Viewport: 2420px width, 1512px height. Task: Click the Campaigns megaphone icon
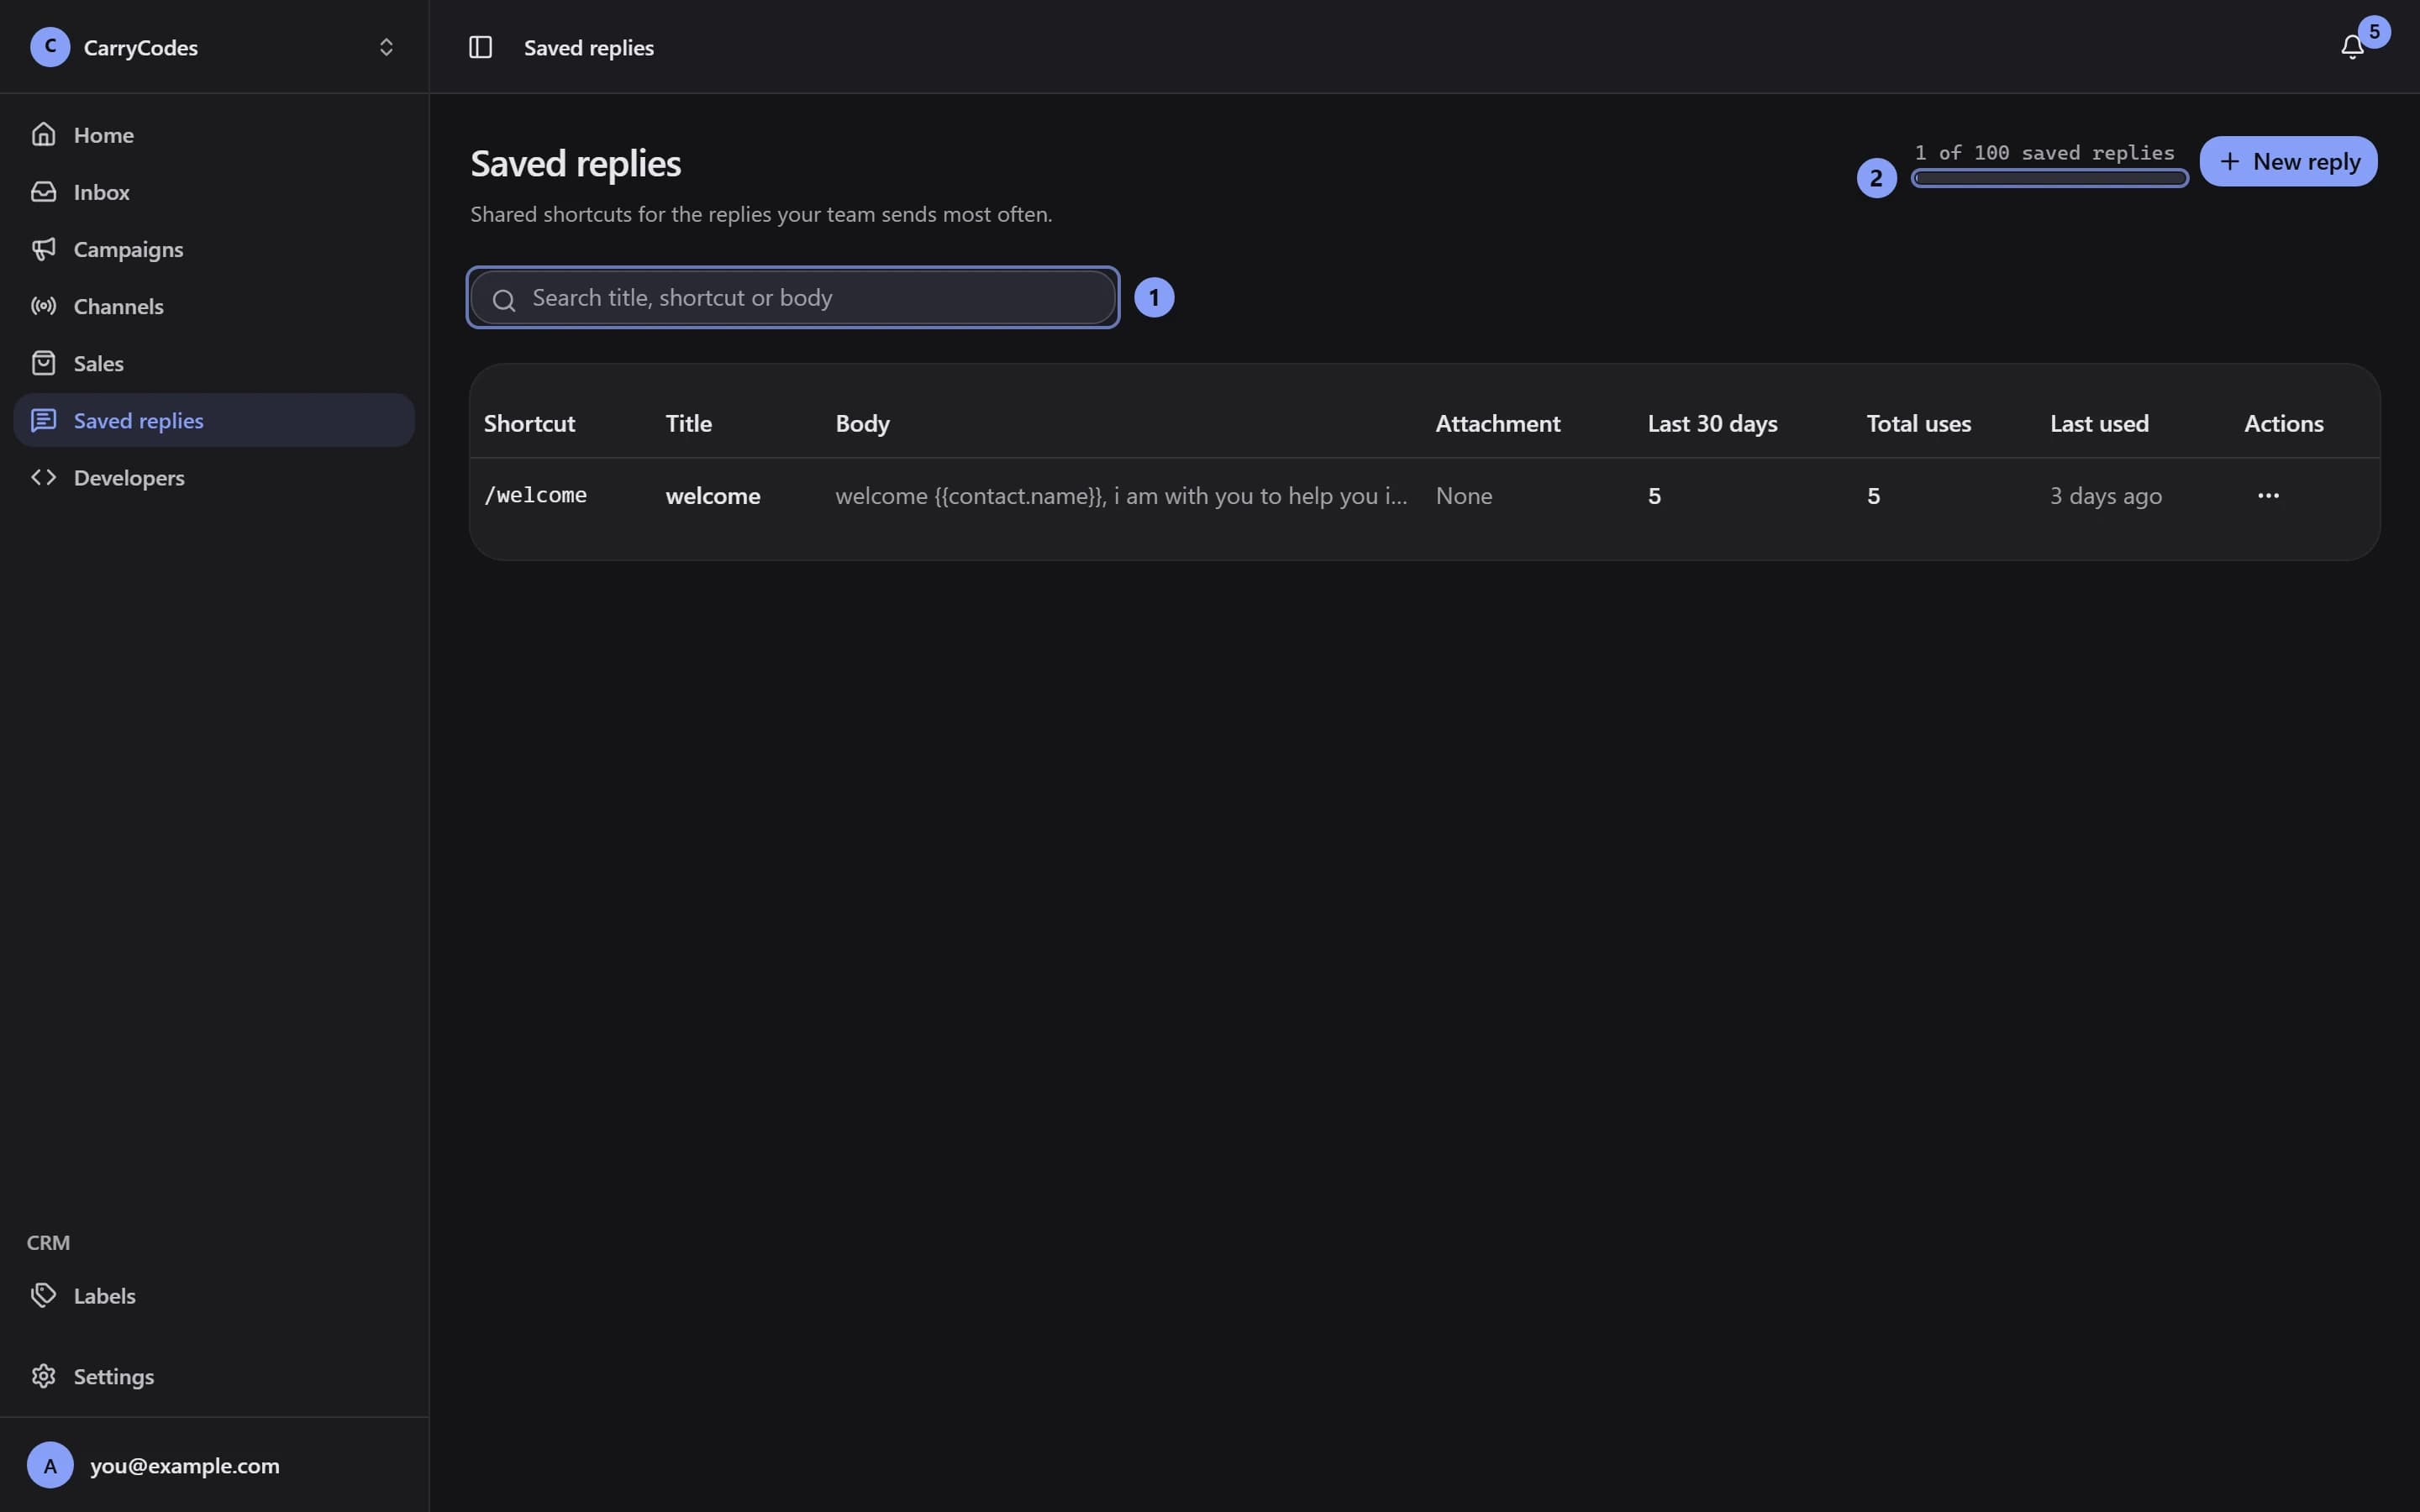click(43, 248)
